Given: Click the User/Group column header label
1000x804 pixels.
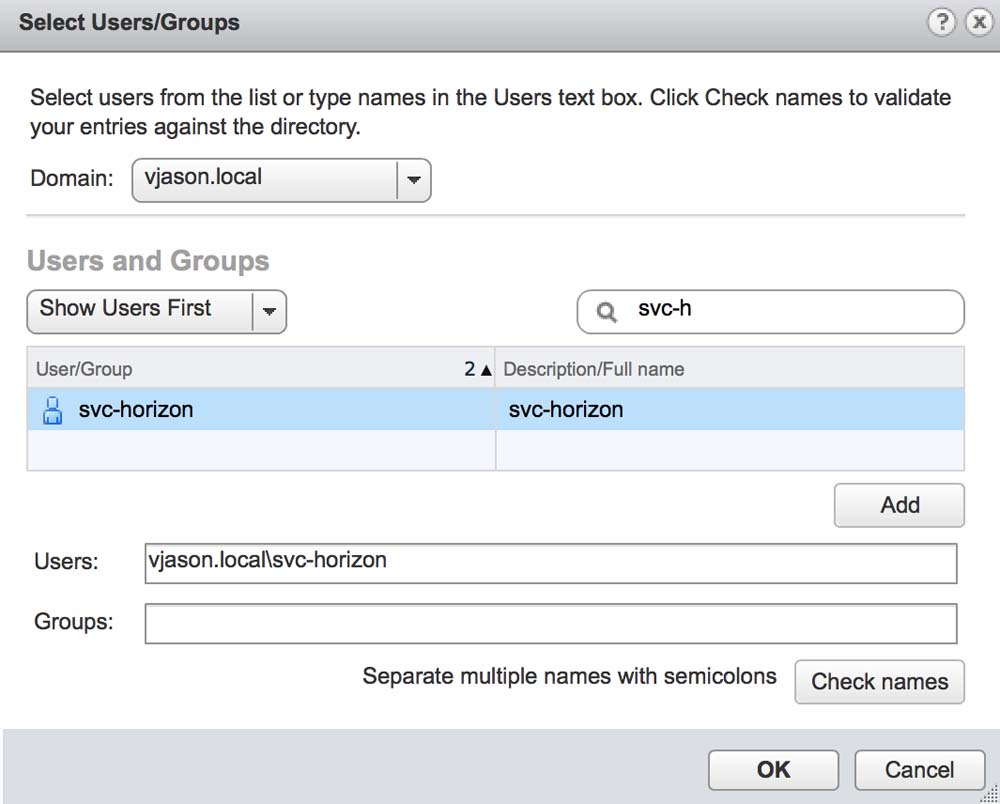Looking at the screenshot, I should pos(84,369).
